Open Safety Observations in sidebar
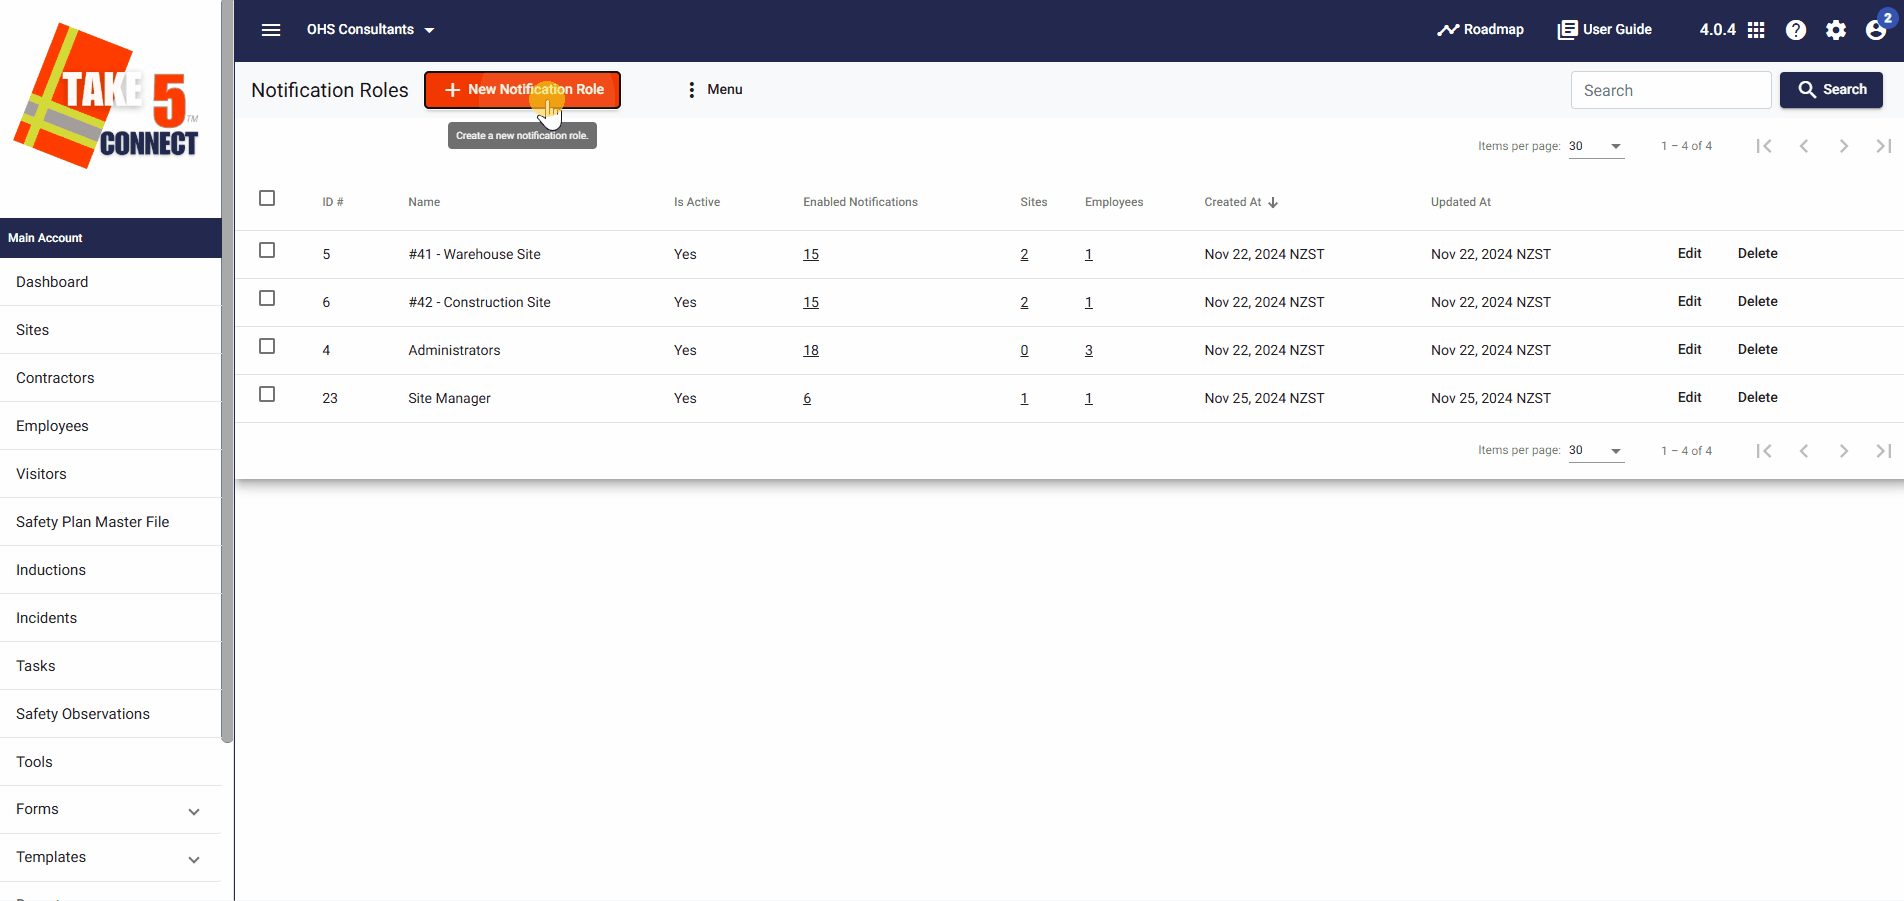 click(x=110, y=714)
